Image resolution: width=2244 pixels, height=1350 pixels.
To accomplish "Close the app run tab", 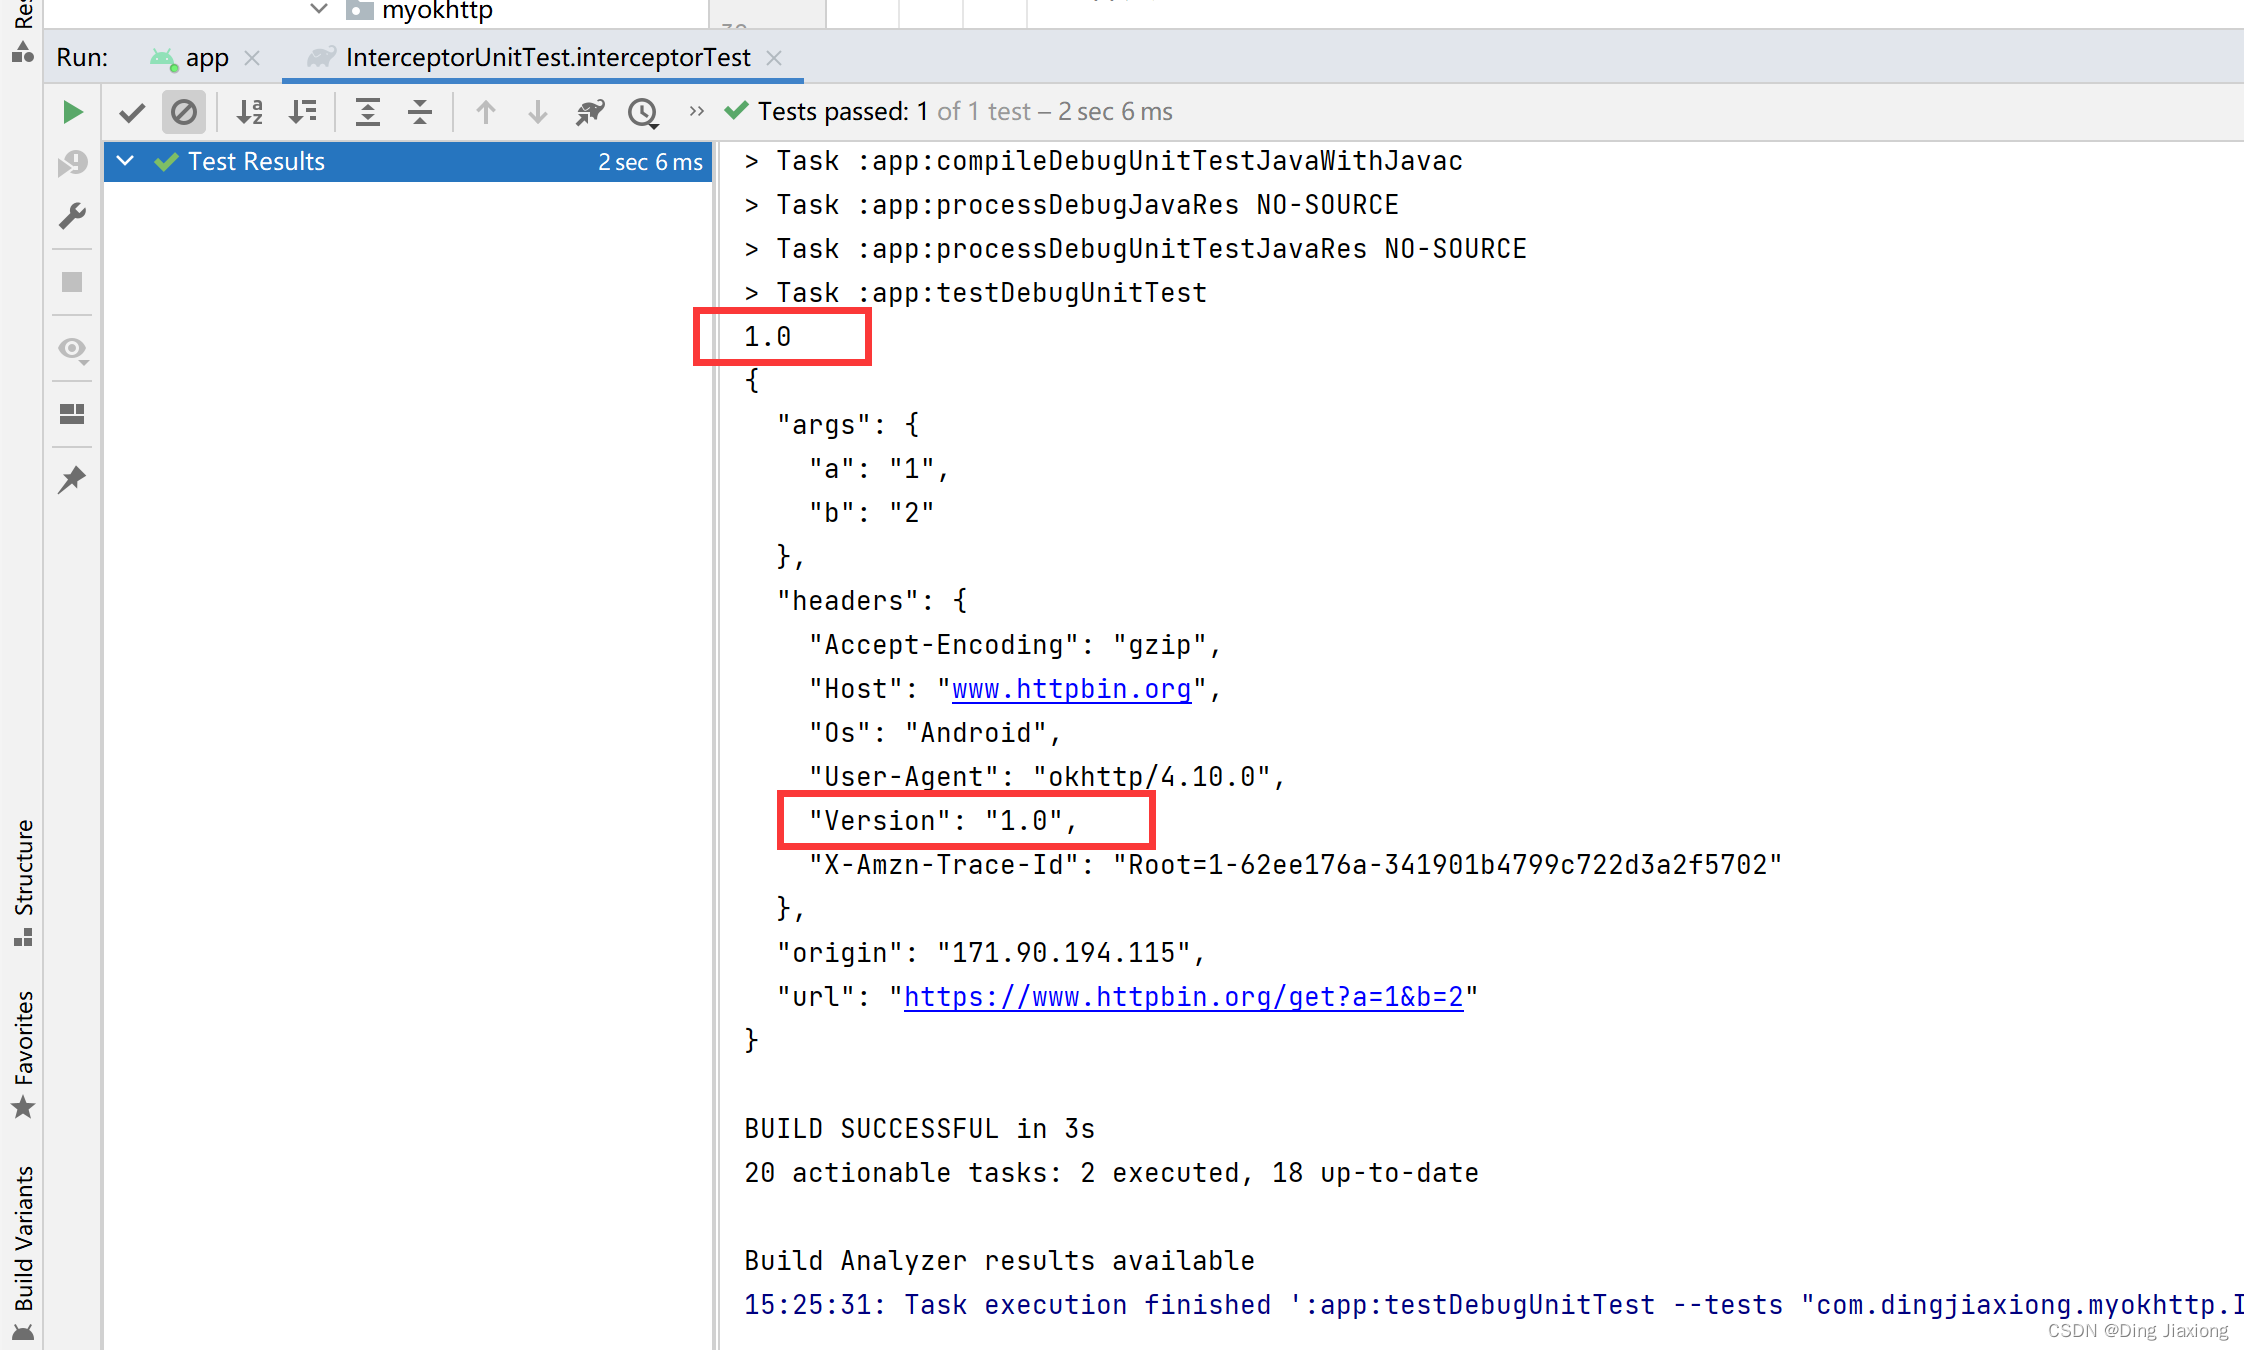I will (252, 58).
